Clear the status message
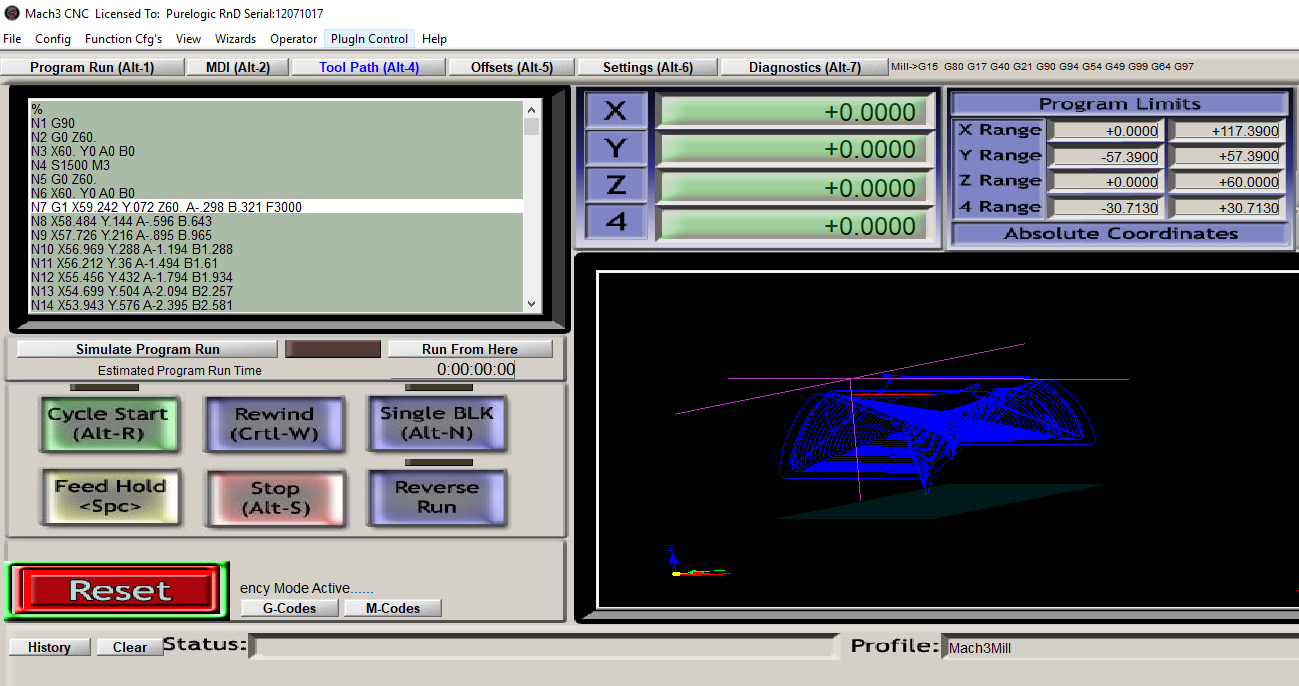 [130, 647]
